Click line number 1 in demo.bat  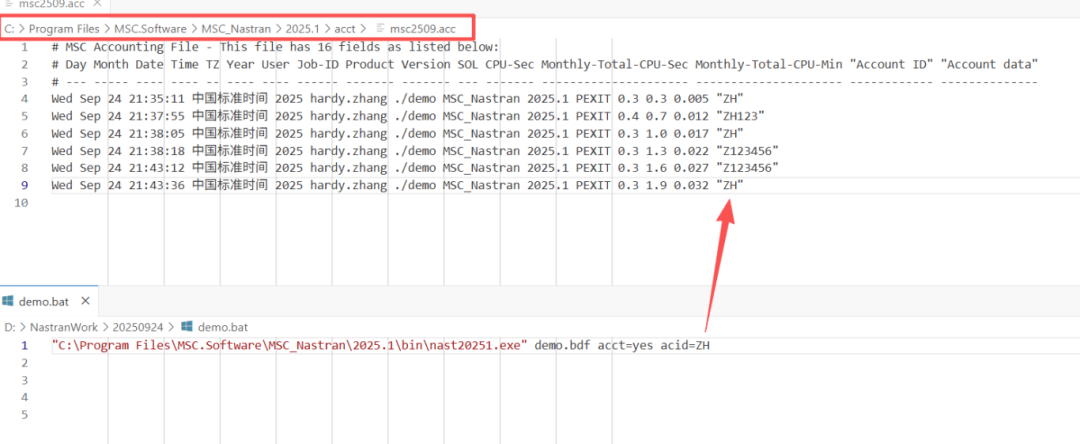(x=25, y=346)
